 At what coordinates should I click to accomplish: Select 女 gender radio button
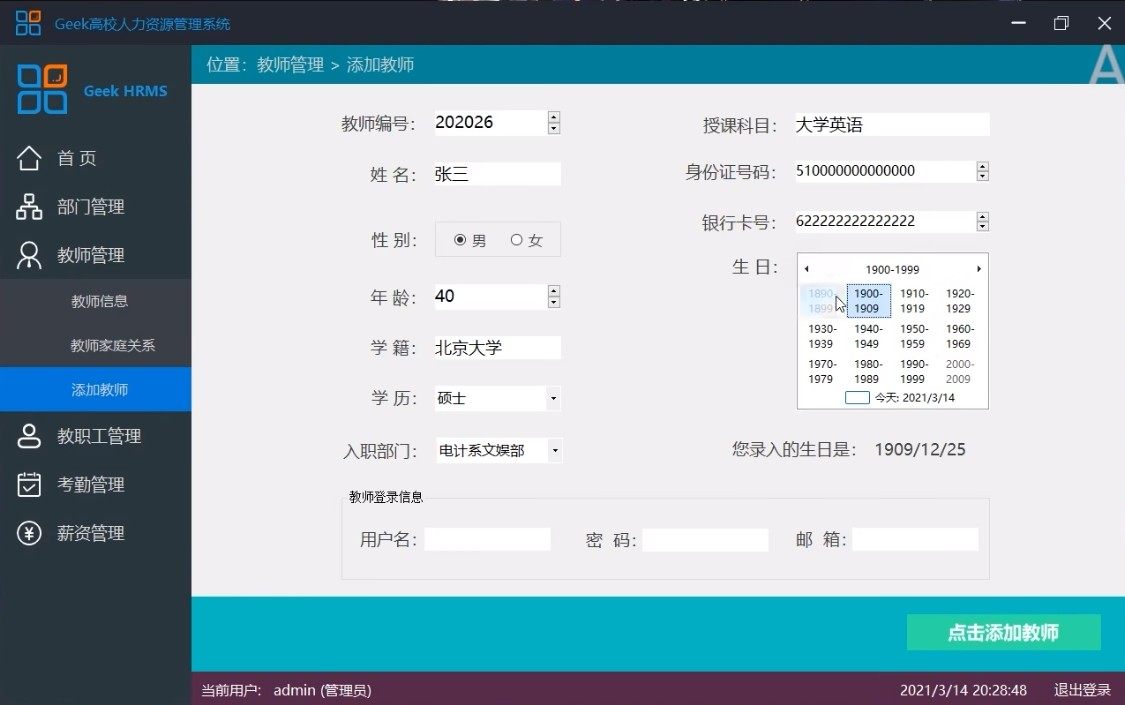point(517,240)
